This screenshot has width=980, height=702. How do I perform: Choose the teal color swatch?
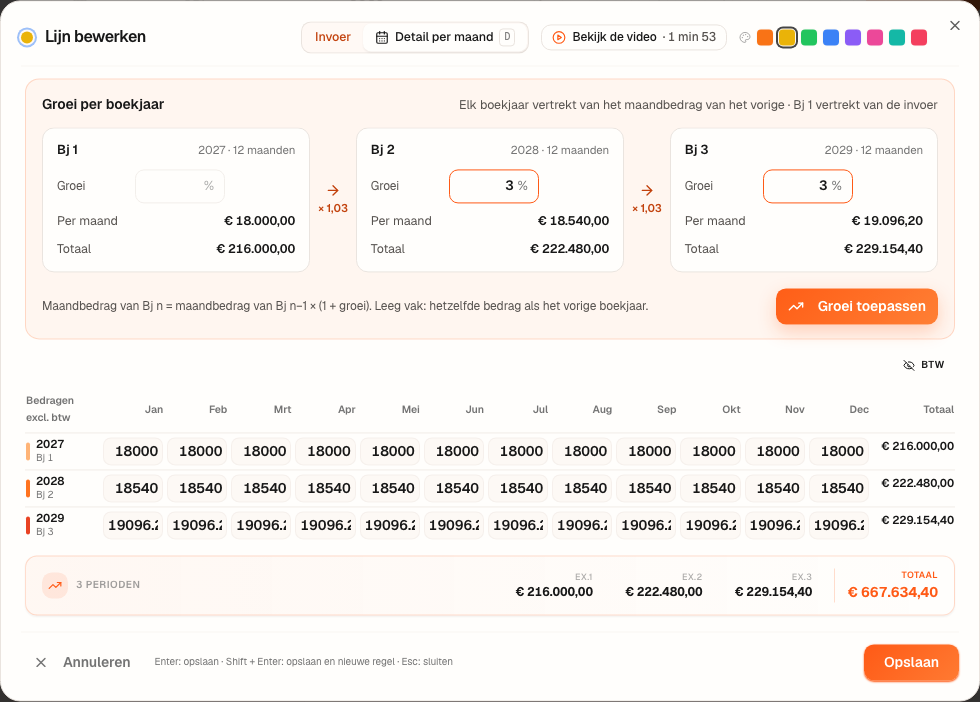[x=897, y=38]
